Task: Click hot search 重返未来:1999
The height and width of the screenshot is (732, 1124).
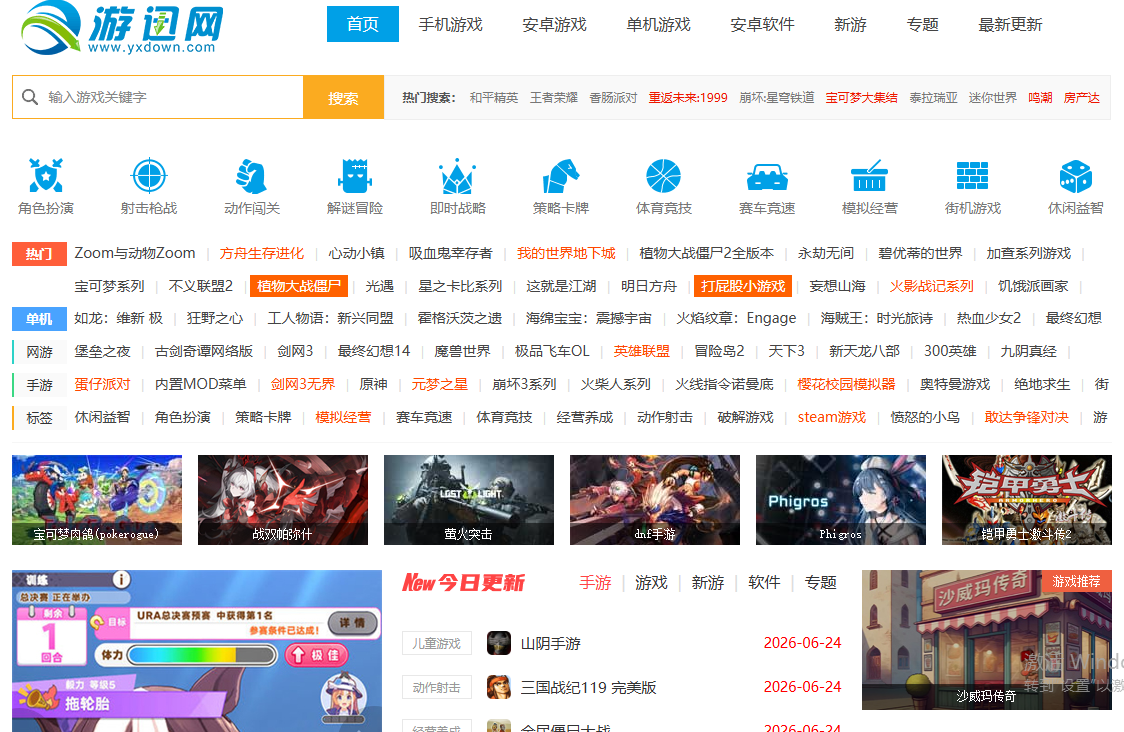Action: pyautogui.click(x=688, y=98)
